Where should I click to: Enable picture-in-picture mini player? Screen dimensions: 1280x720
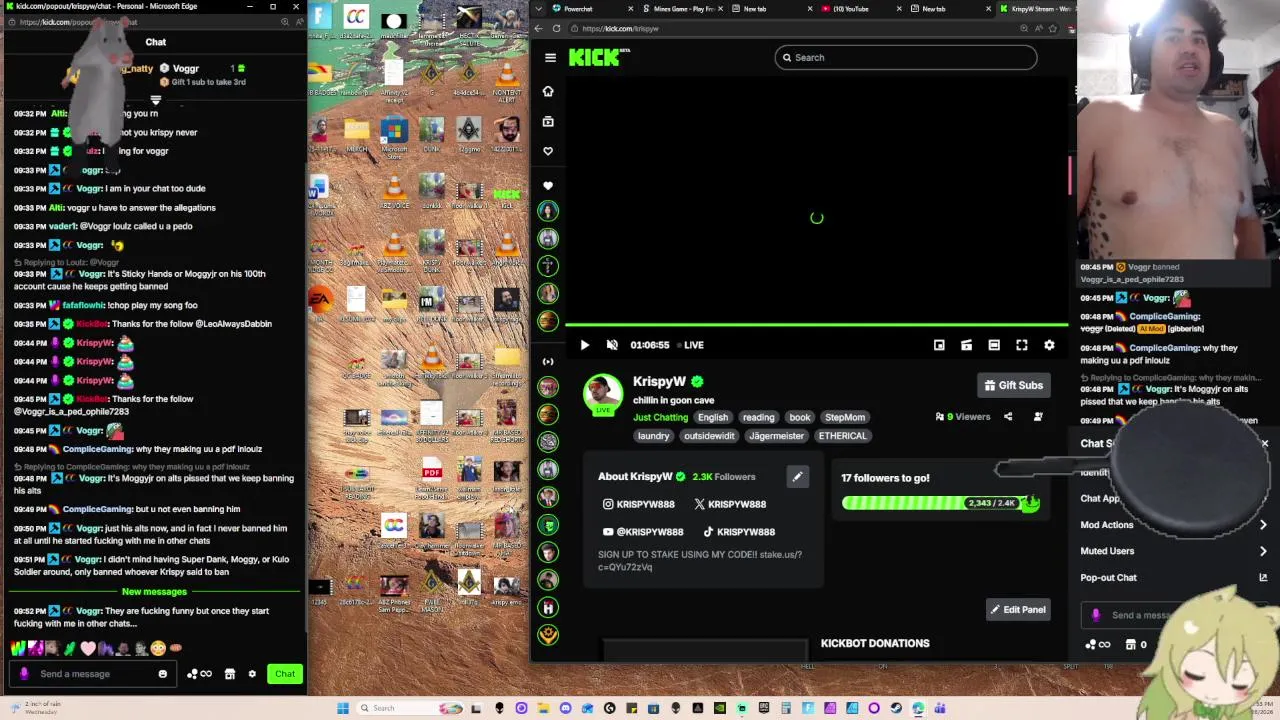tap(939, 345)
